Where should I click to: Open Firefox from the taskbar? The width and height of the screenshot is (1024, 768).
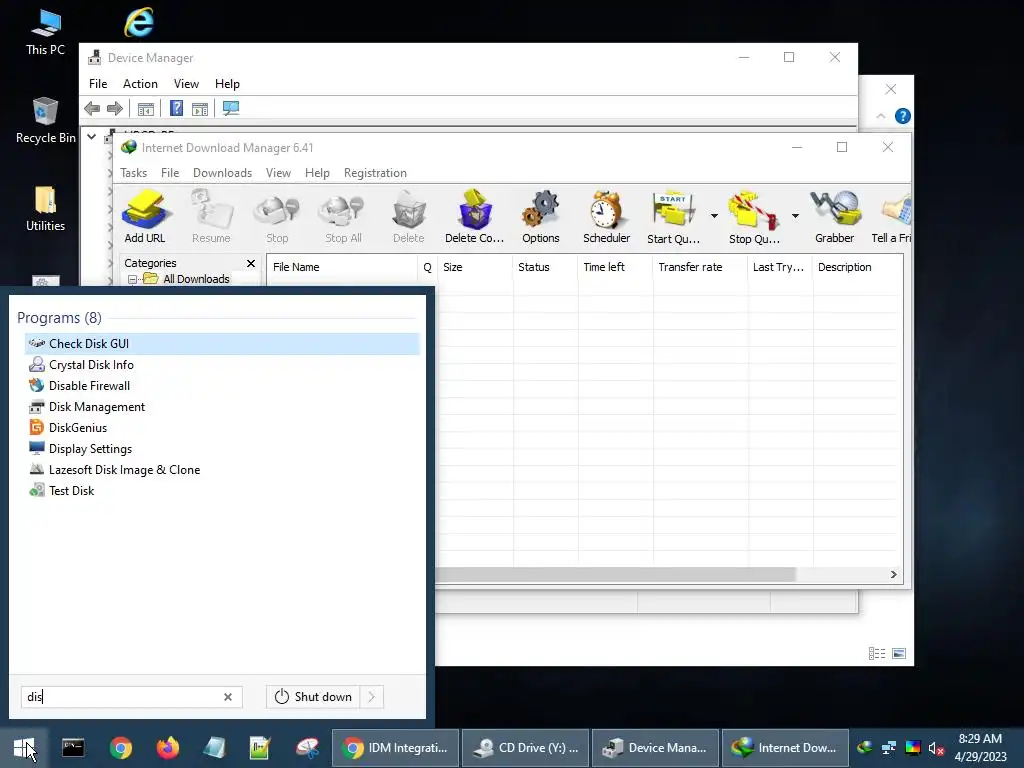point(168,748)
